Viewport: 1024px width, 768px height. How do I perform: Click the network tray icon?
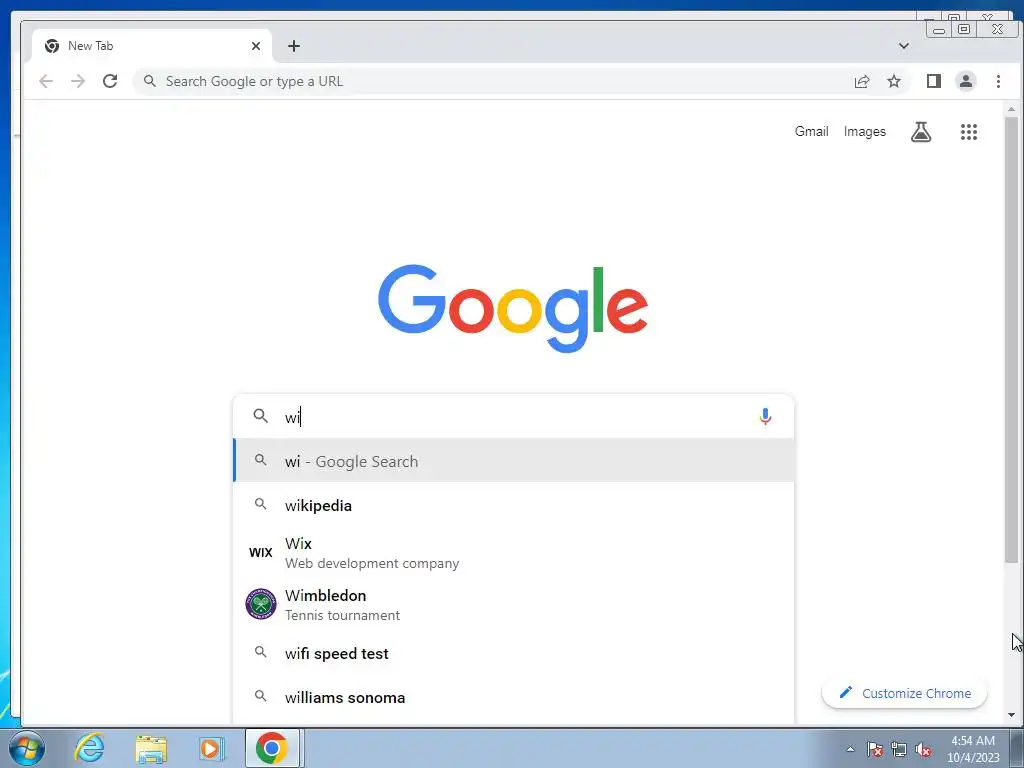[899, 749]
